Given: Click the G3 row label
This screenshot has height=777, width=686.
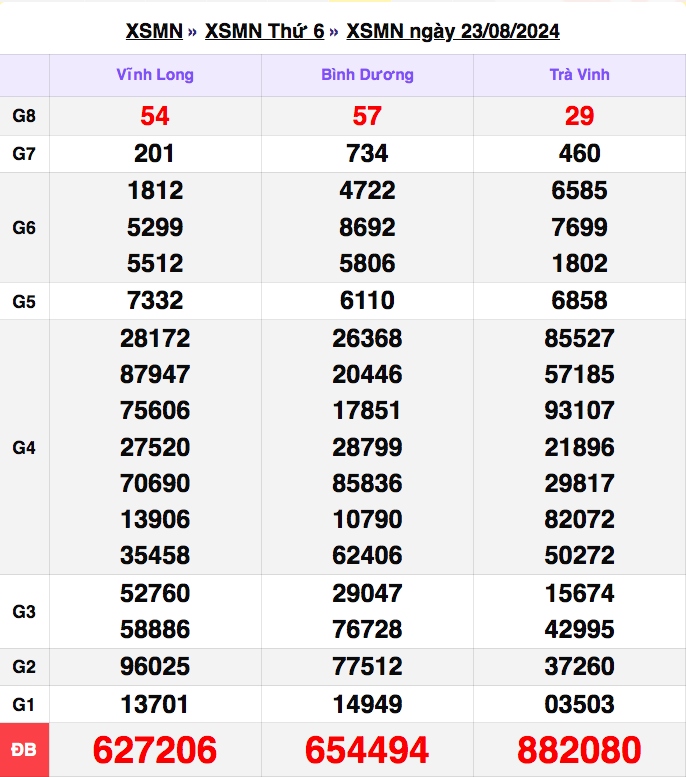Looking at the screenshot, I should 24,611.
